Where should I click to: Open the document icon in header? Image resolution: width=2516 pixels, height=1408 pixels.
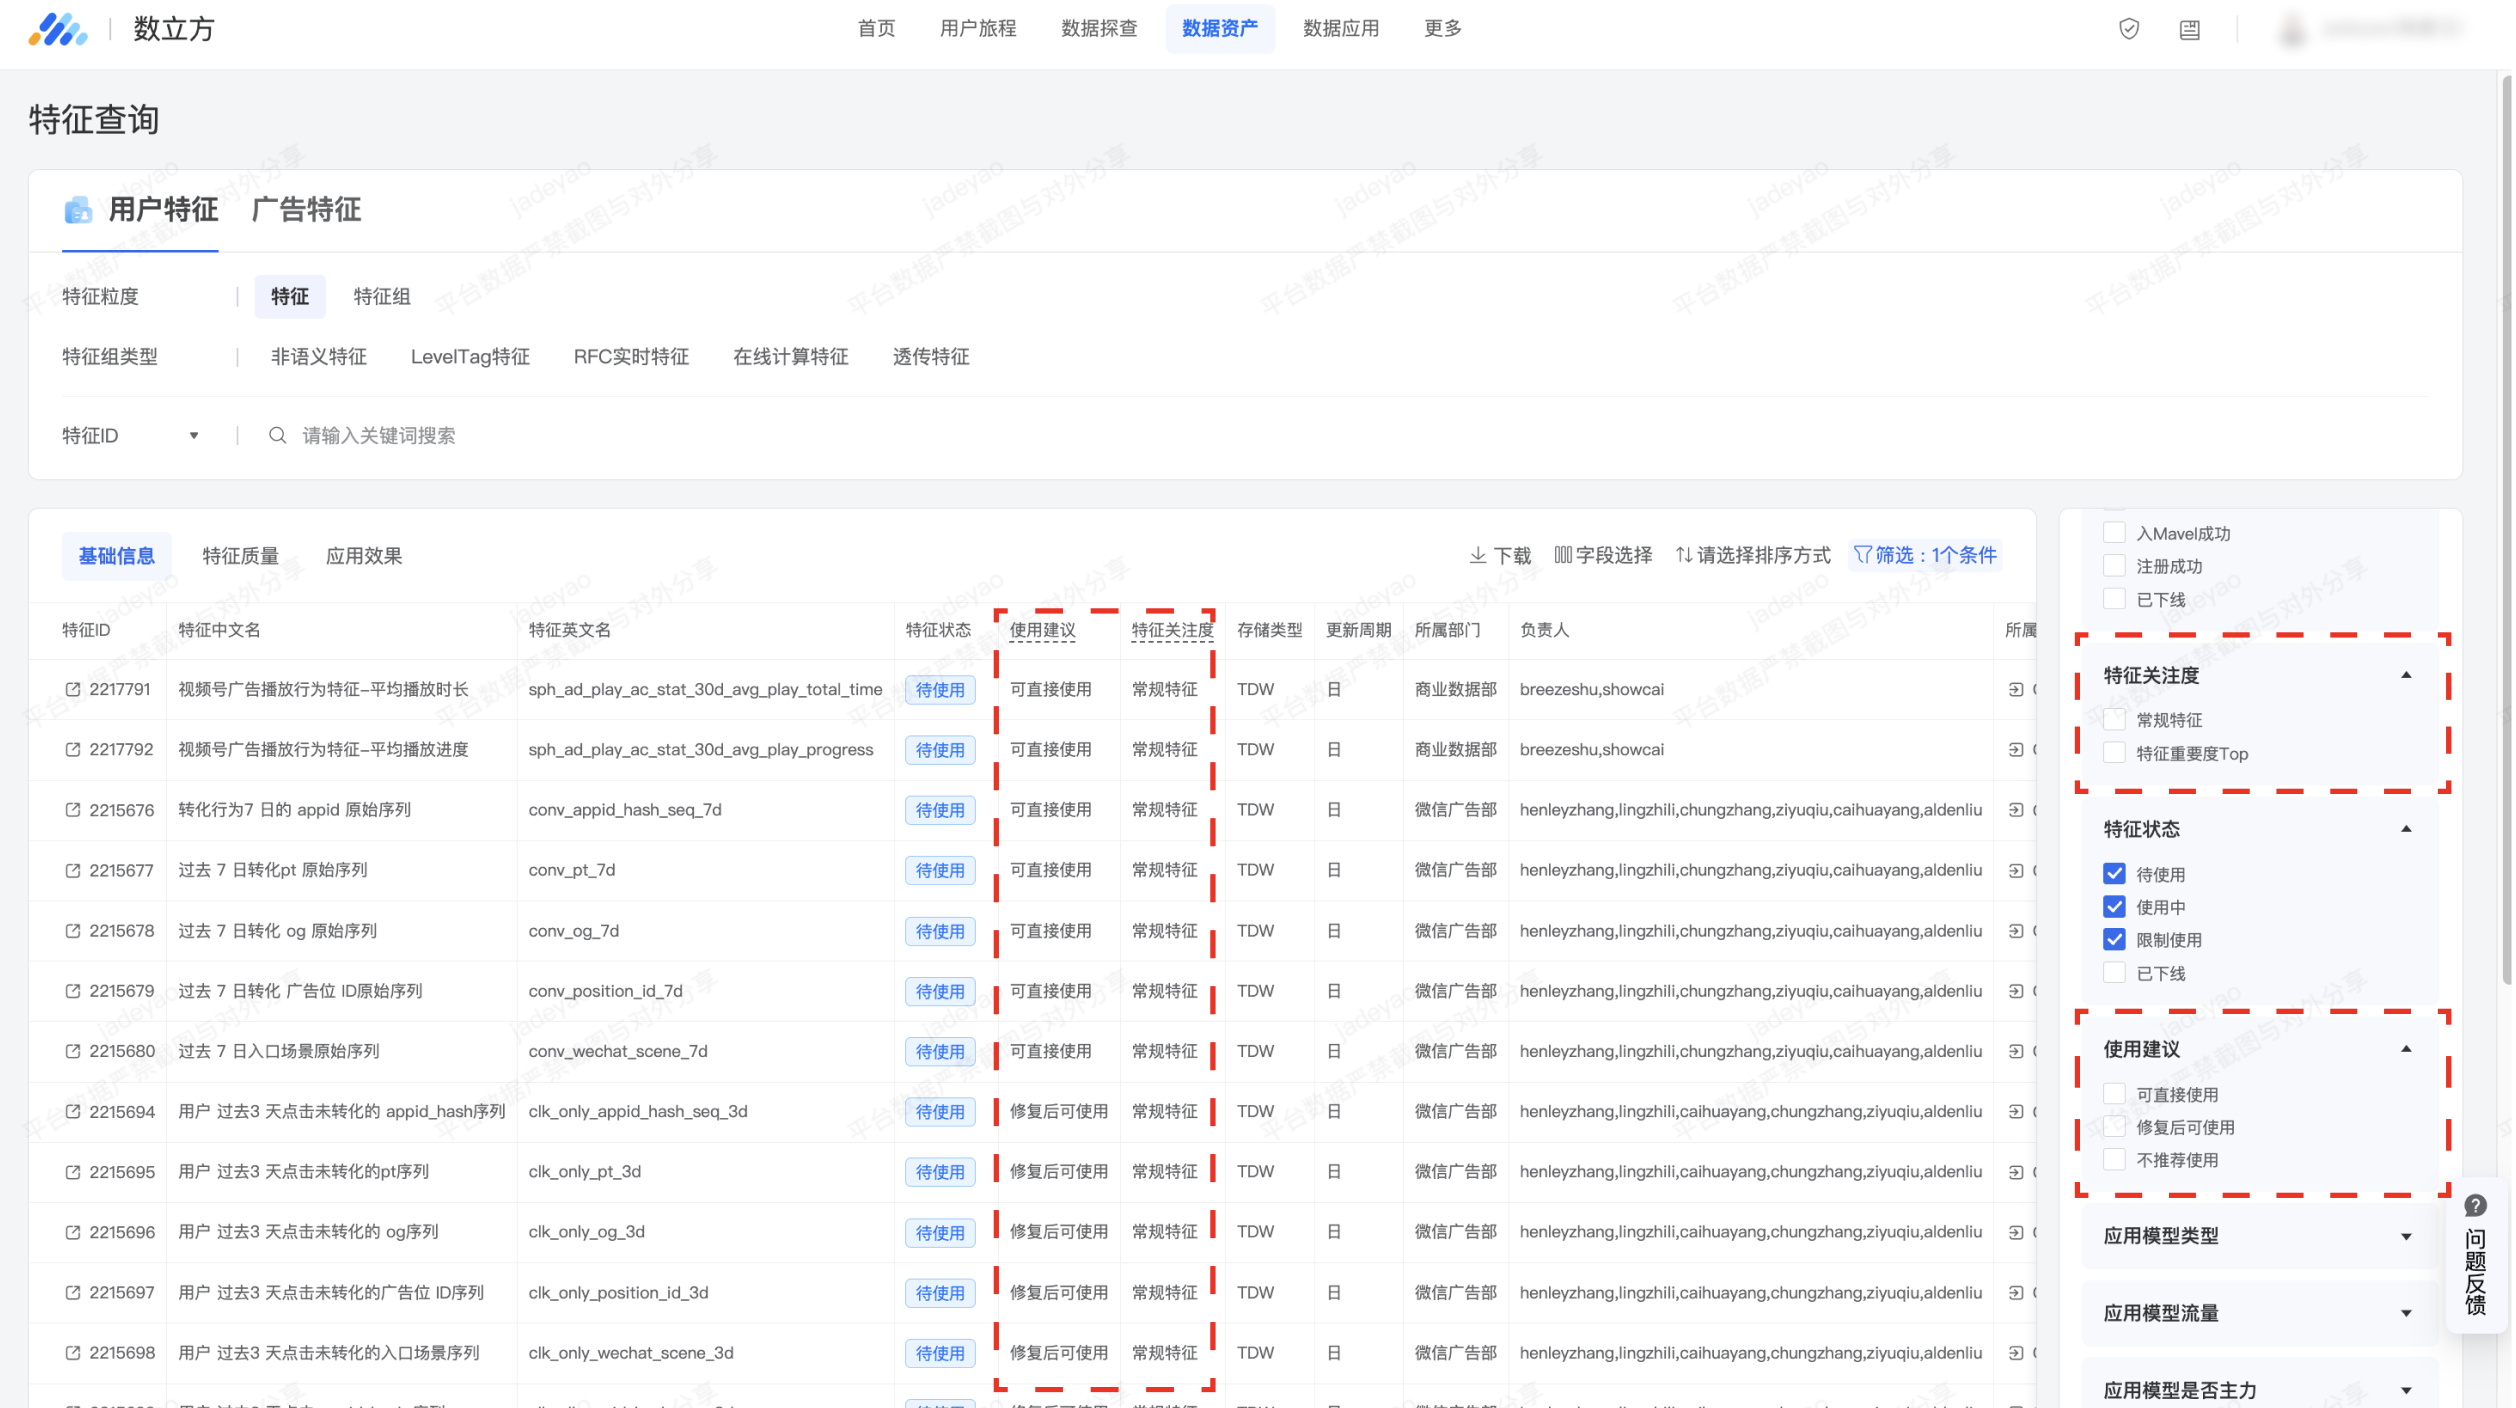click(2189, 29)
